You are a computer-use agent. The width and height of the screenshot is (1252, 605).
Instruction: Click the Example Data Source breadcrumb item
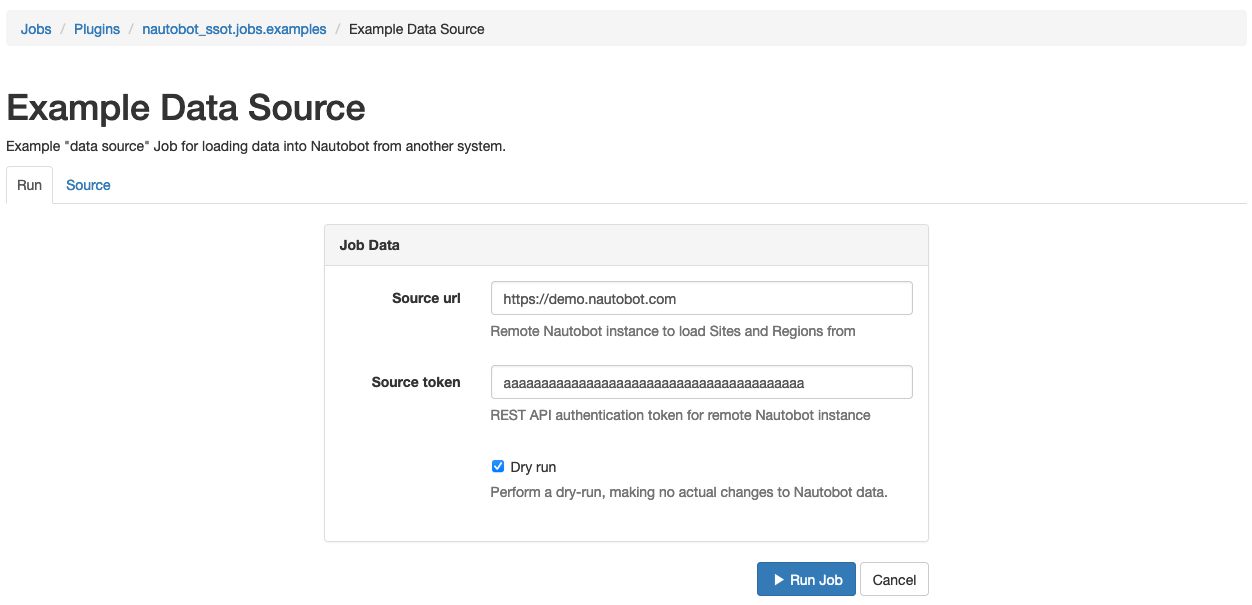point(417,29)
